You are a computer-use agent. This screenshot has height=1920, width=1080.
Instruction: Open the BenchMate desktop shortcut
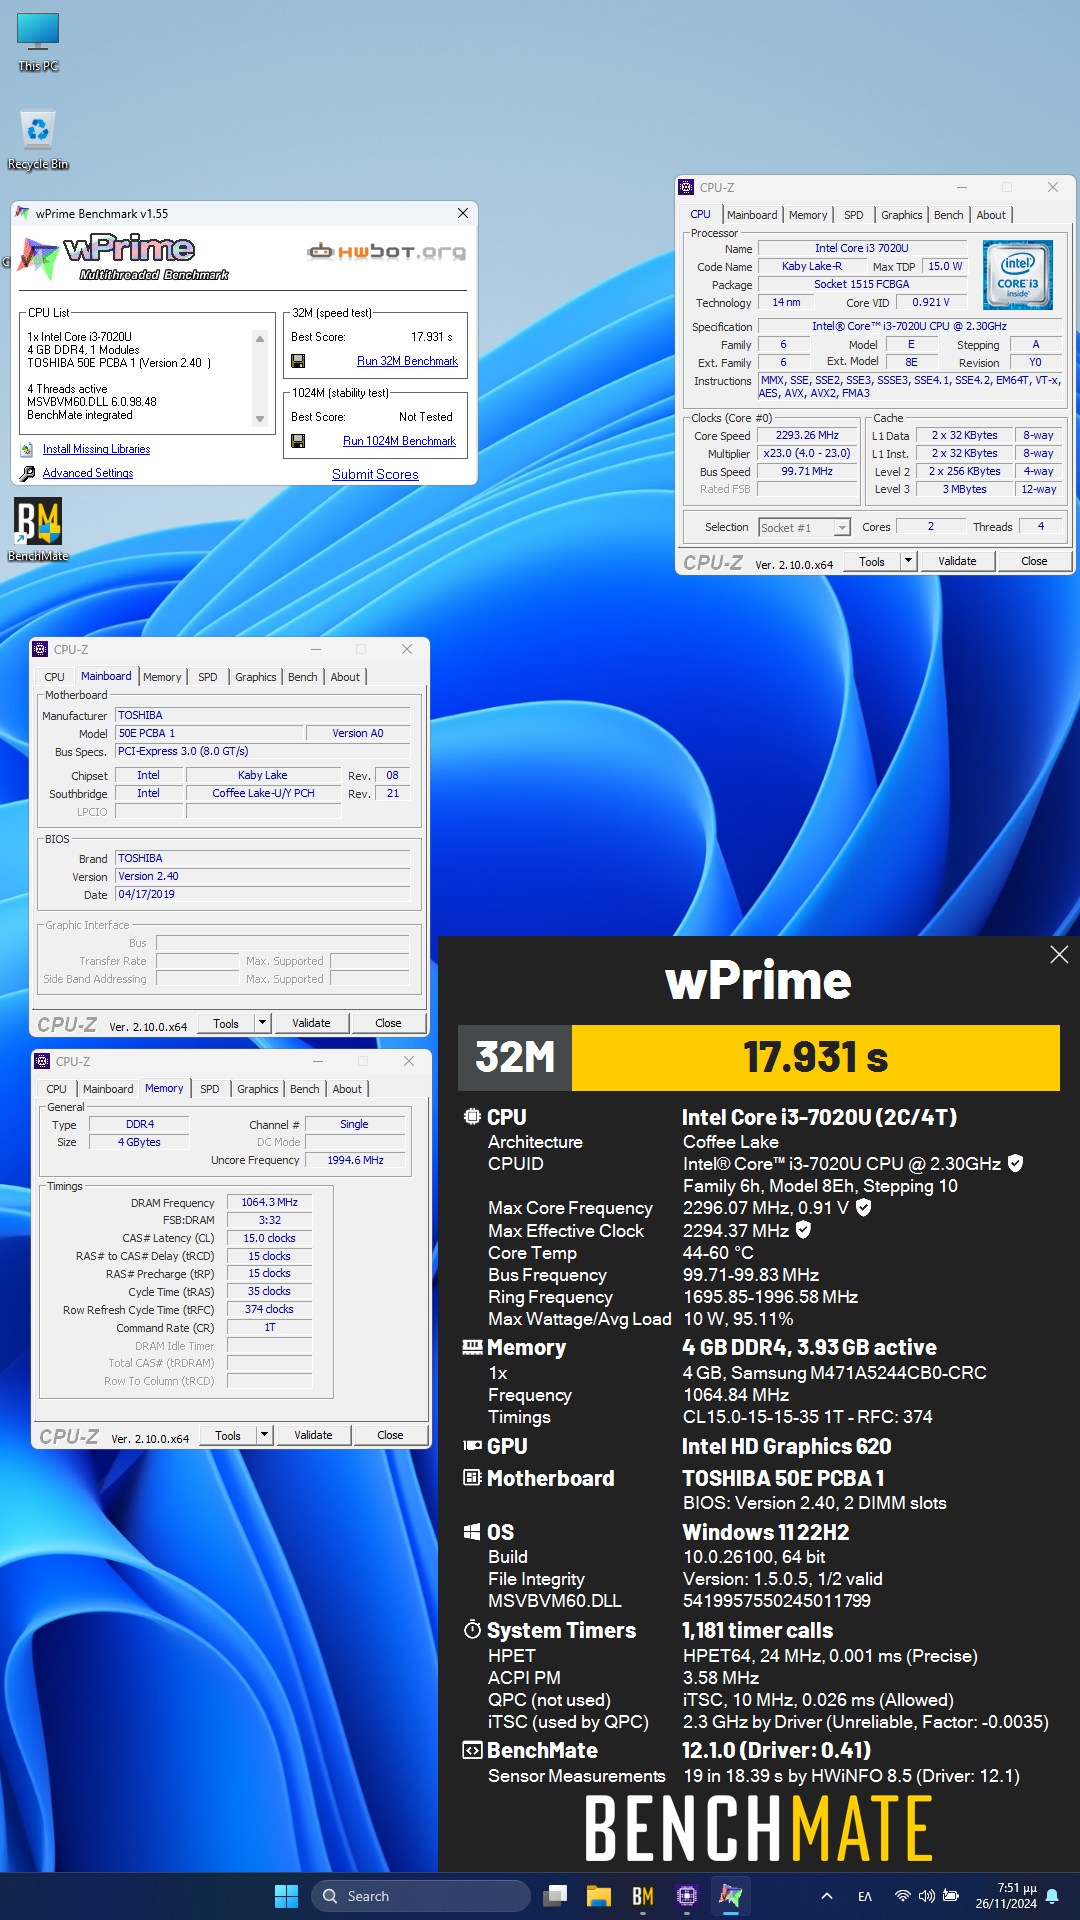[x=38, y=530]
